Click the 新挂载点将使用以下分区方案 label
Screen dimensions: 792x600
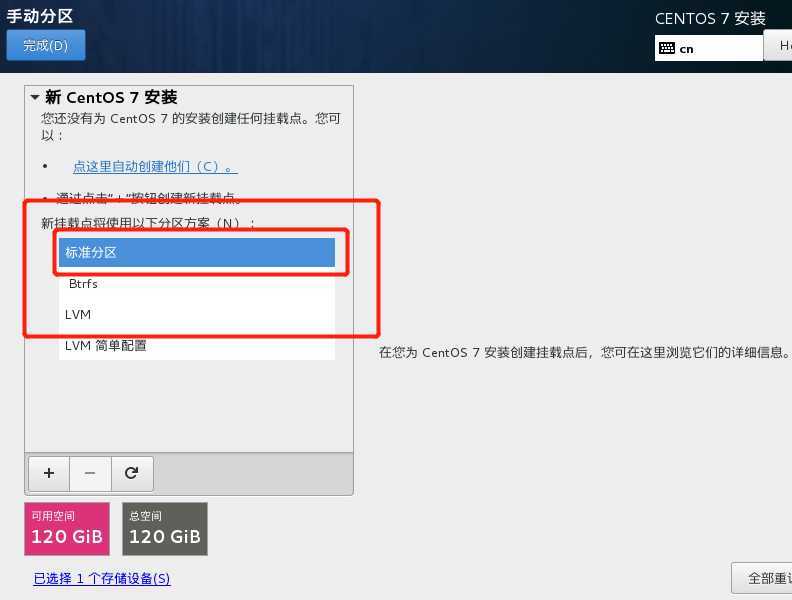[148, 223]
